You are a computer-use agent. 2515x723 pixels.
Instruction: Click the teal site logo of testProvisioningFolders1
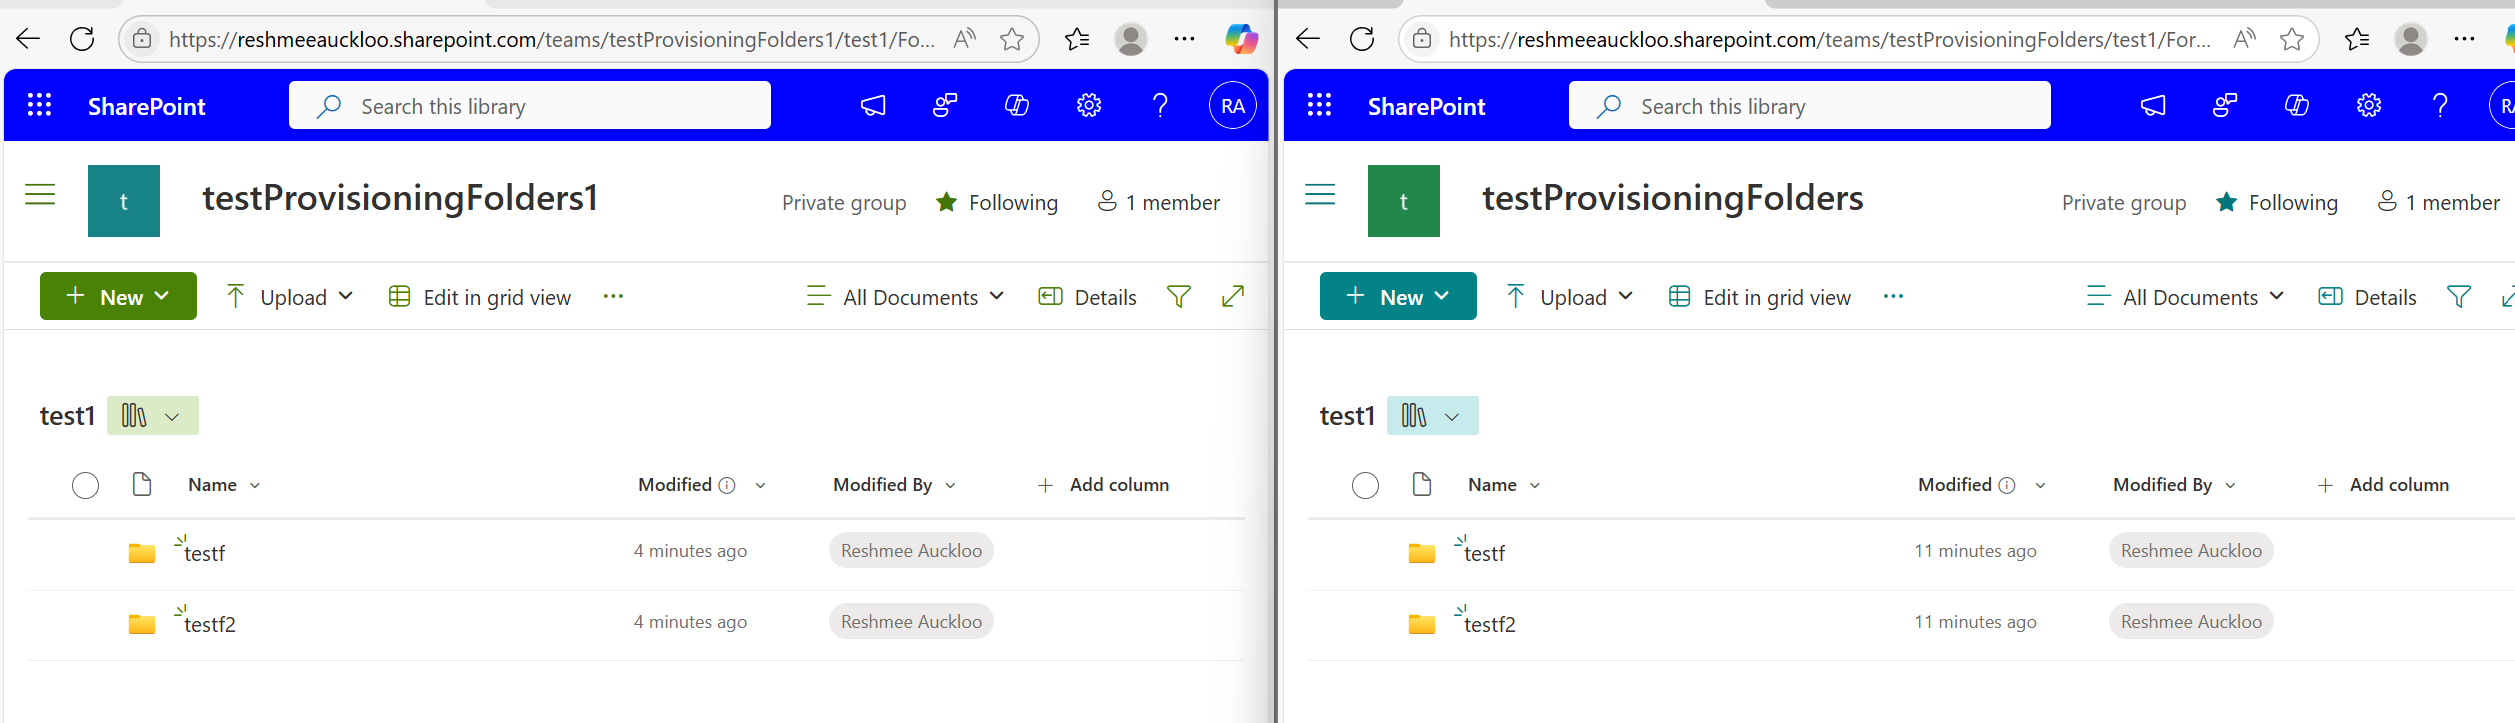click(124, 201)
